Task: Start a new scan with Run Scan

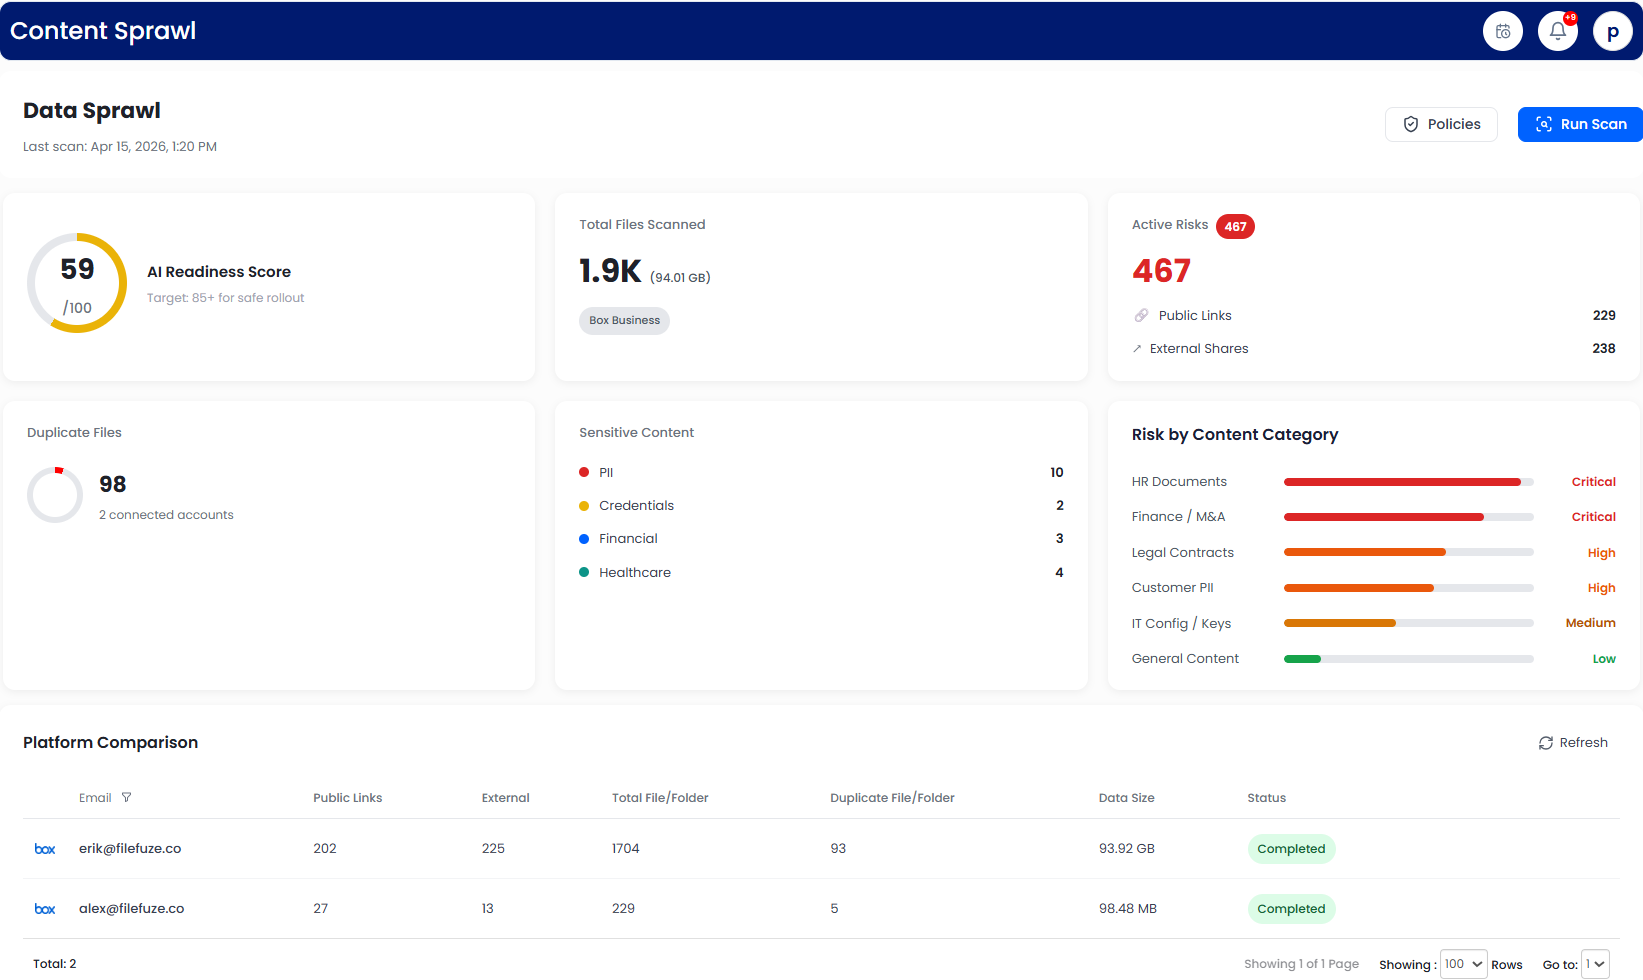Action: coord(1579,124)
